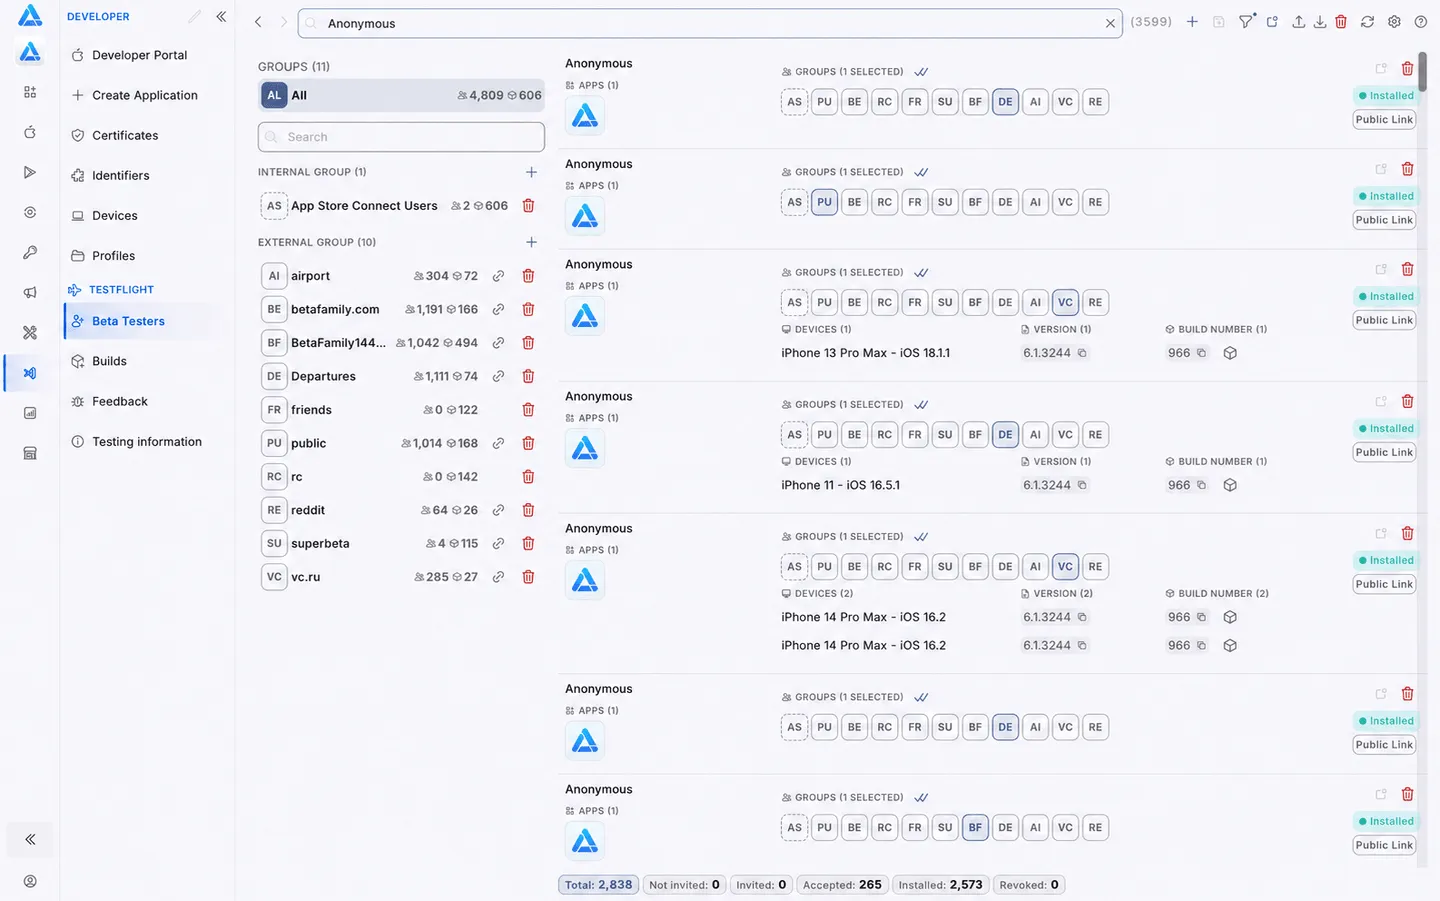1440x901 pixels.
Task: Delete the App Store Connect Users group
Action: 528,206
